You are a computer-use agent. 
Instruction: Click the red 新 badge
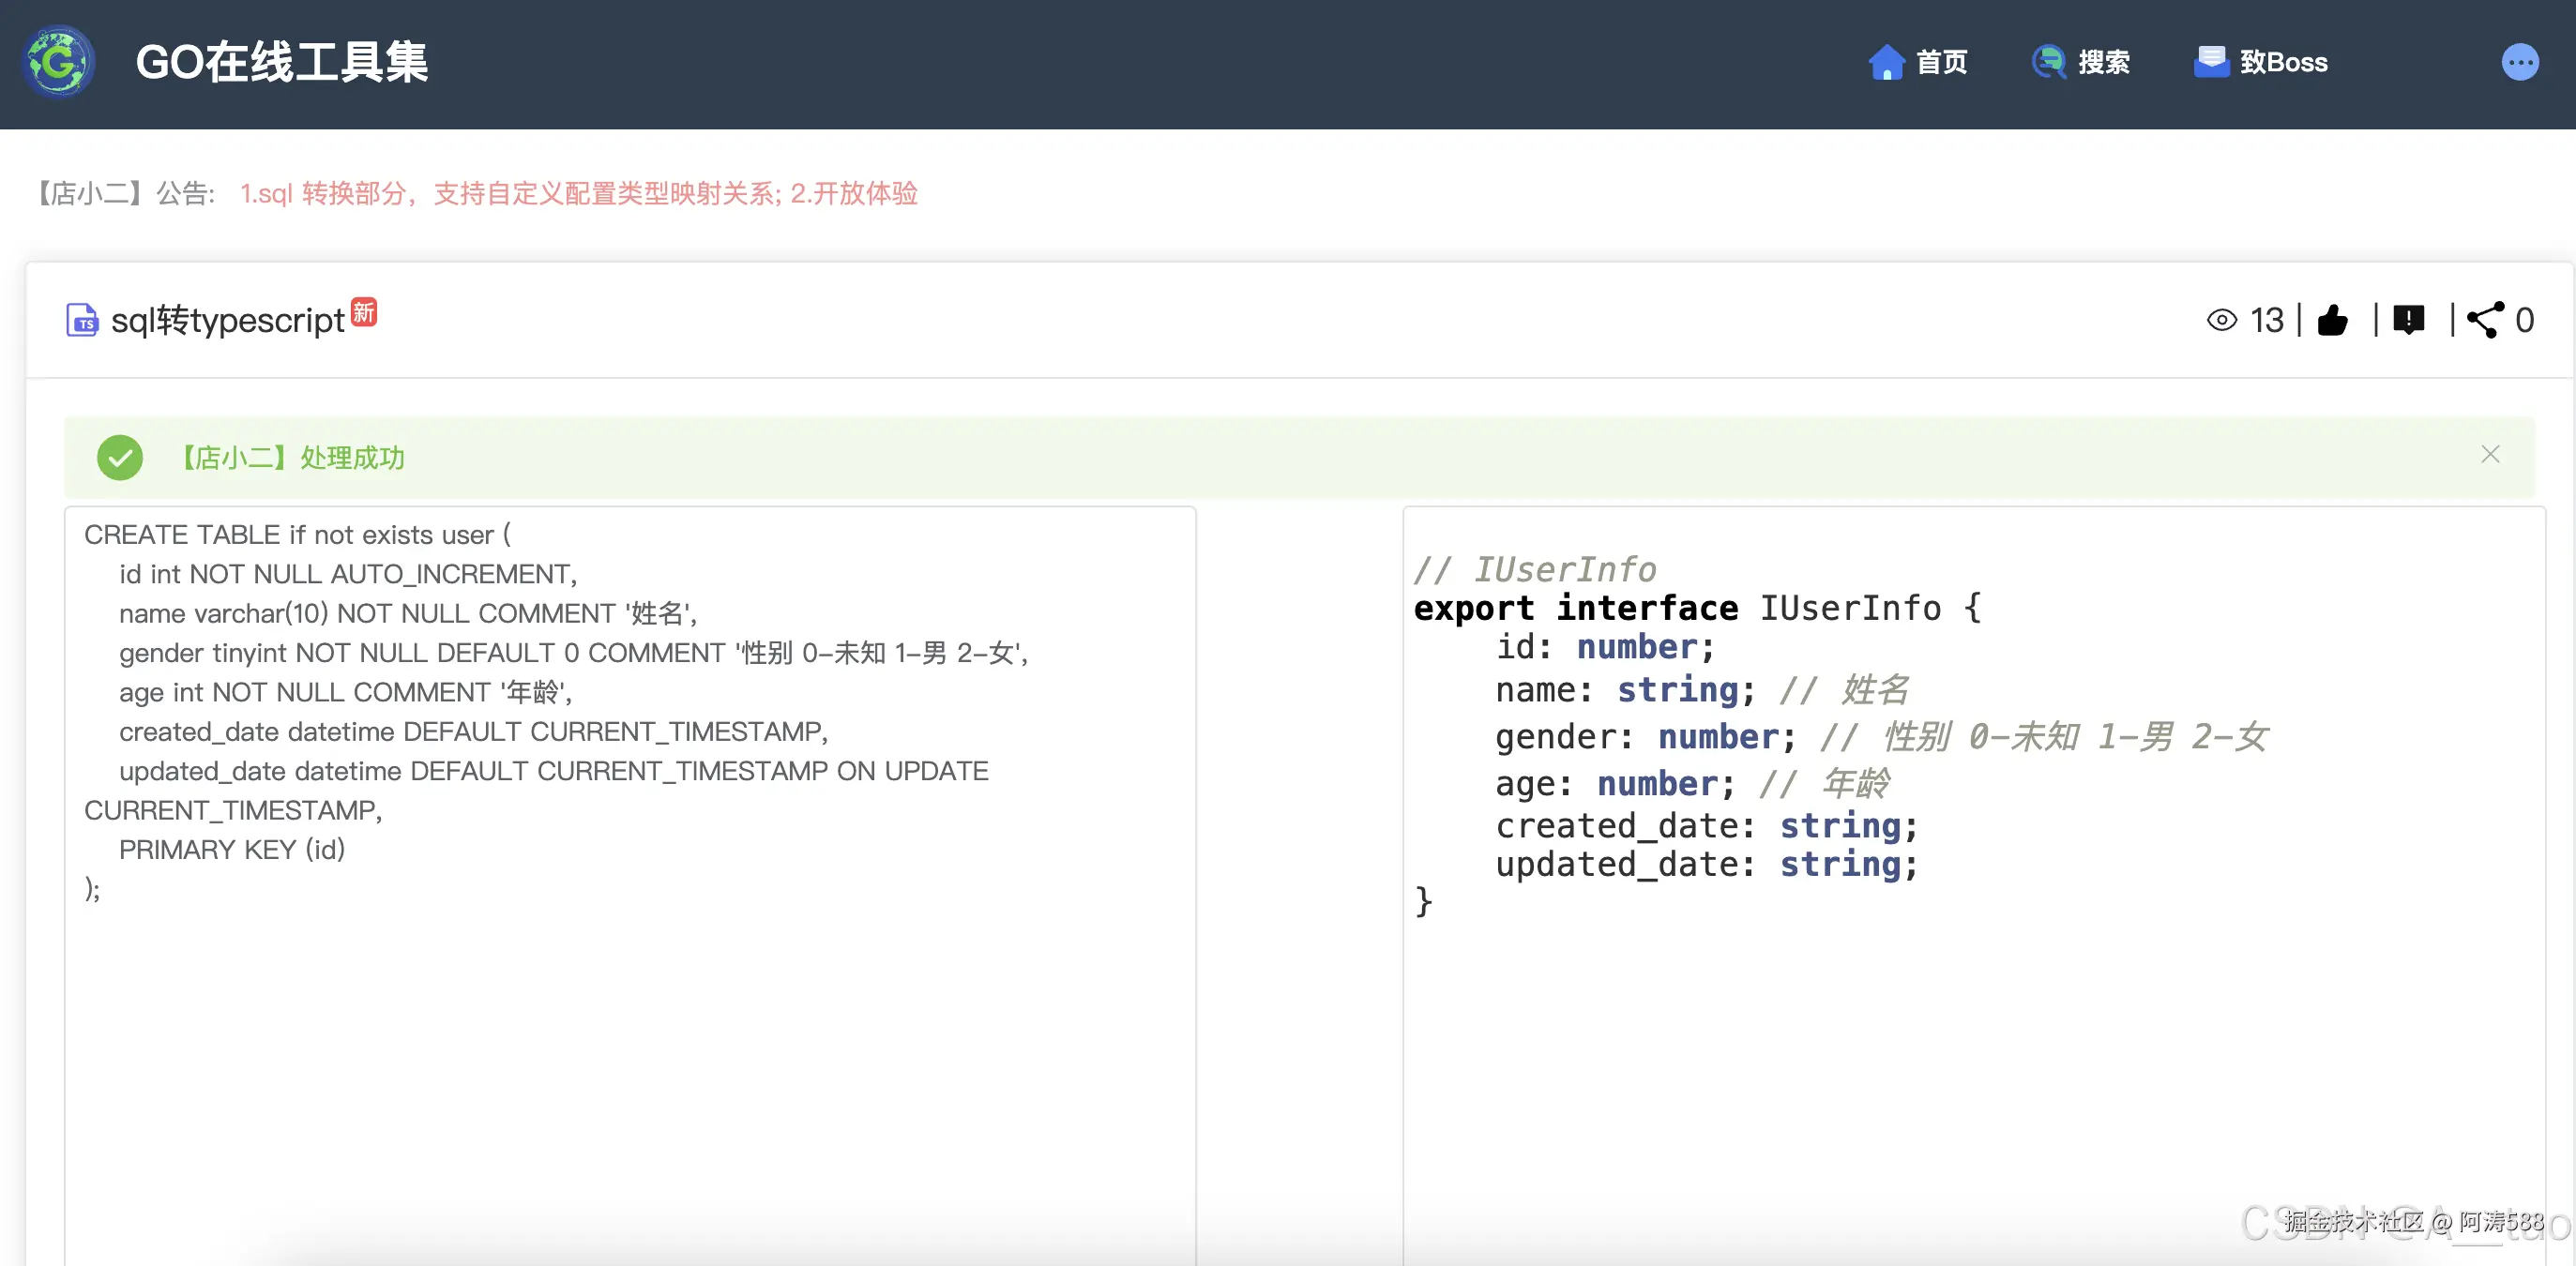tap(364, 312)
